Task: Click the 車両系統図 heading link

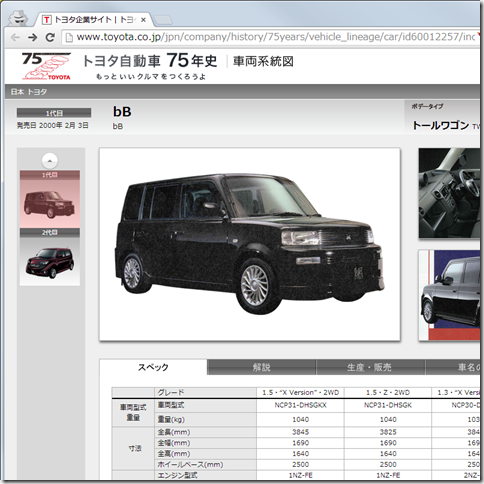Action: (x=263, y=61)
